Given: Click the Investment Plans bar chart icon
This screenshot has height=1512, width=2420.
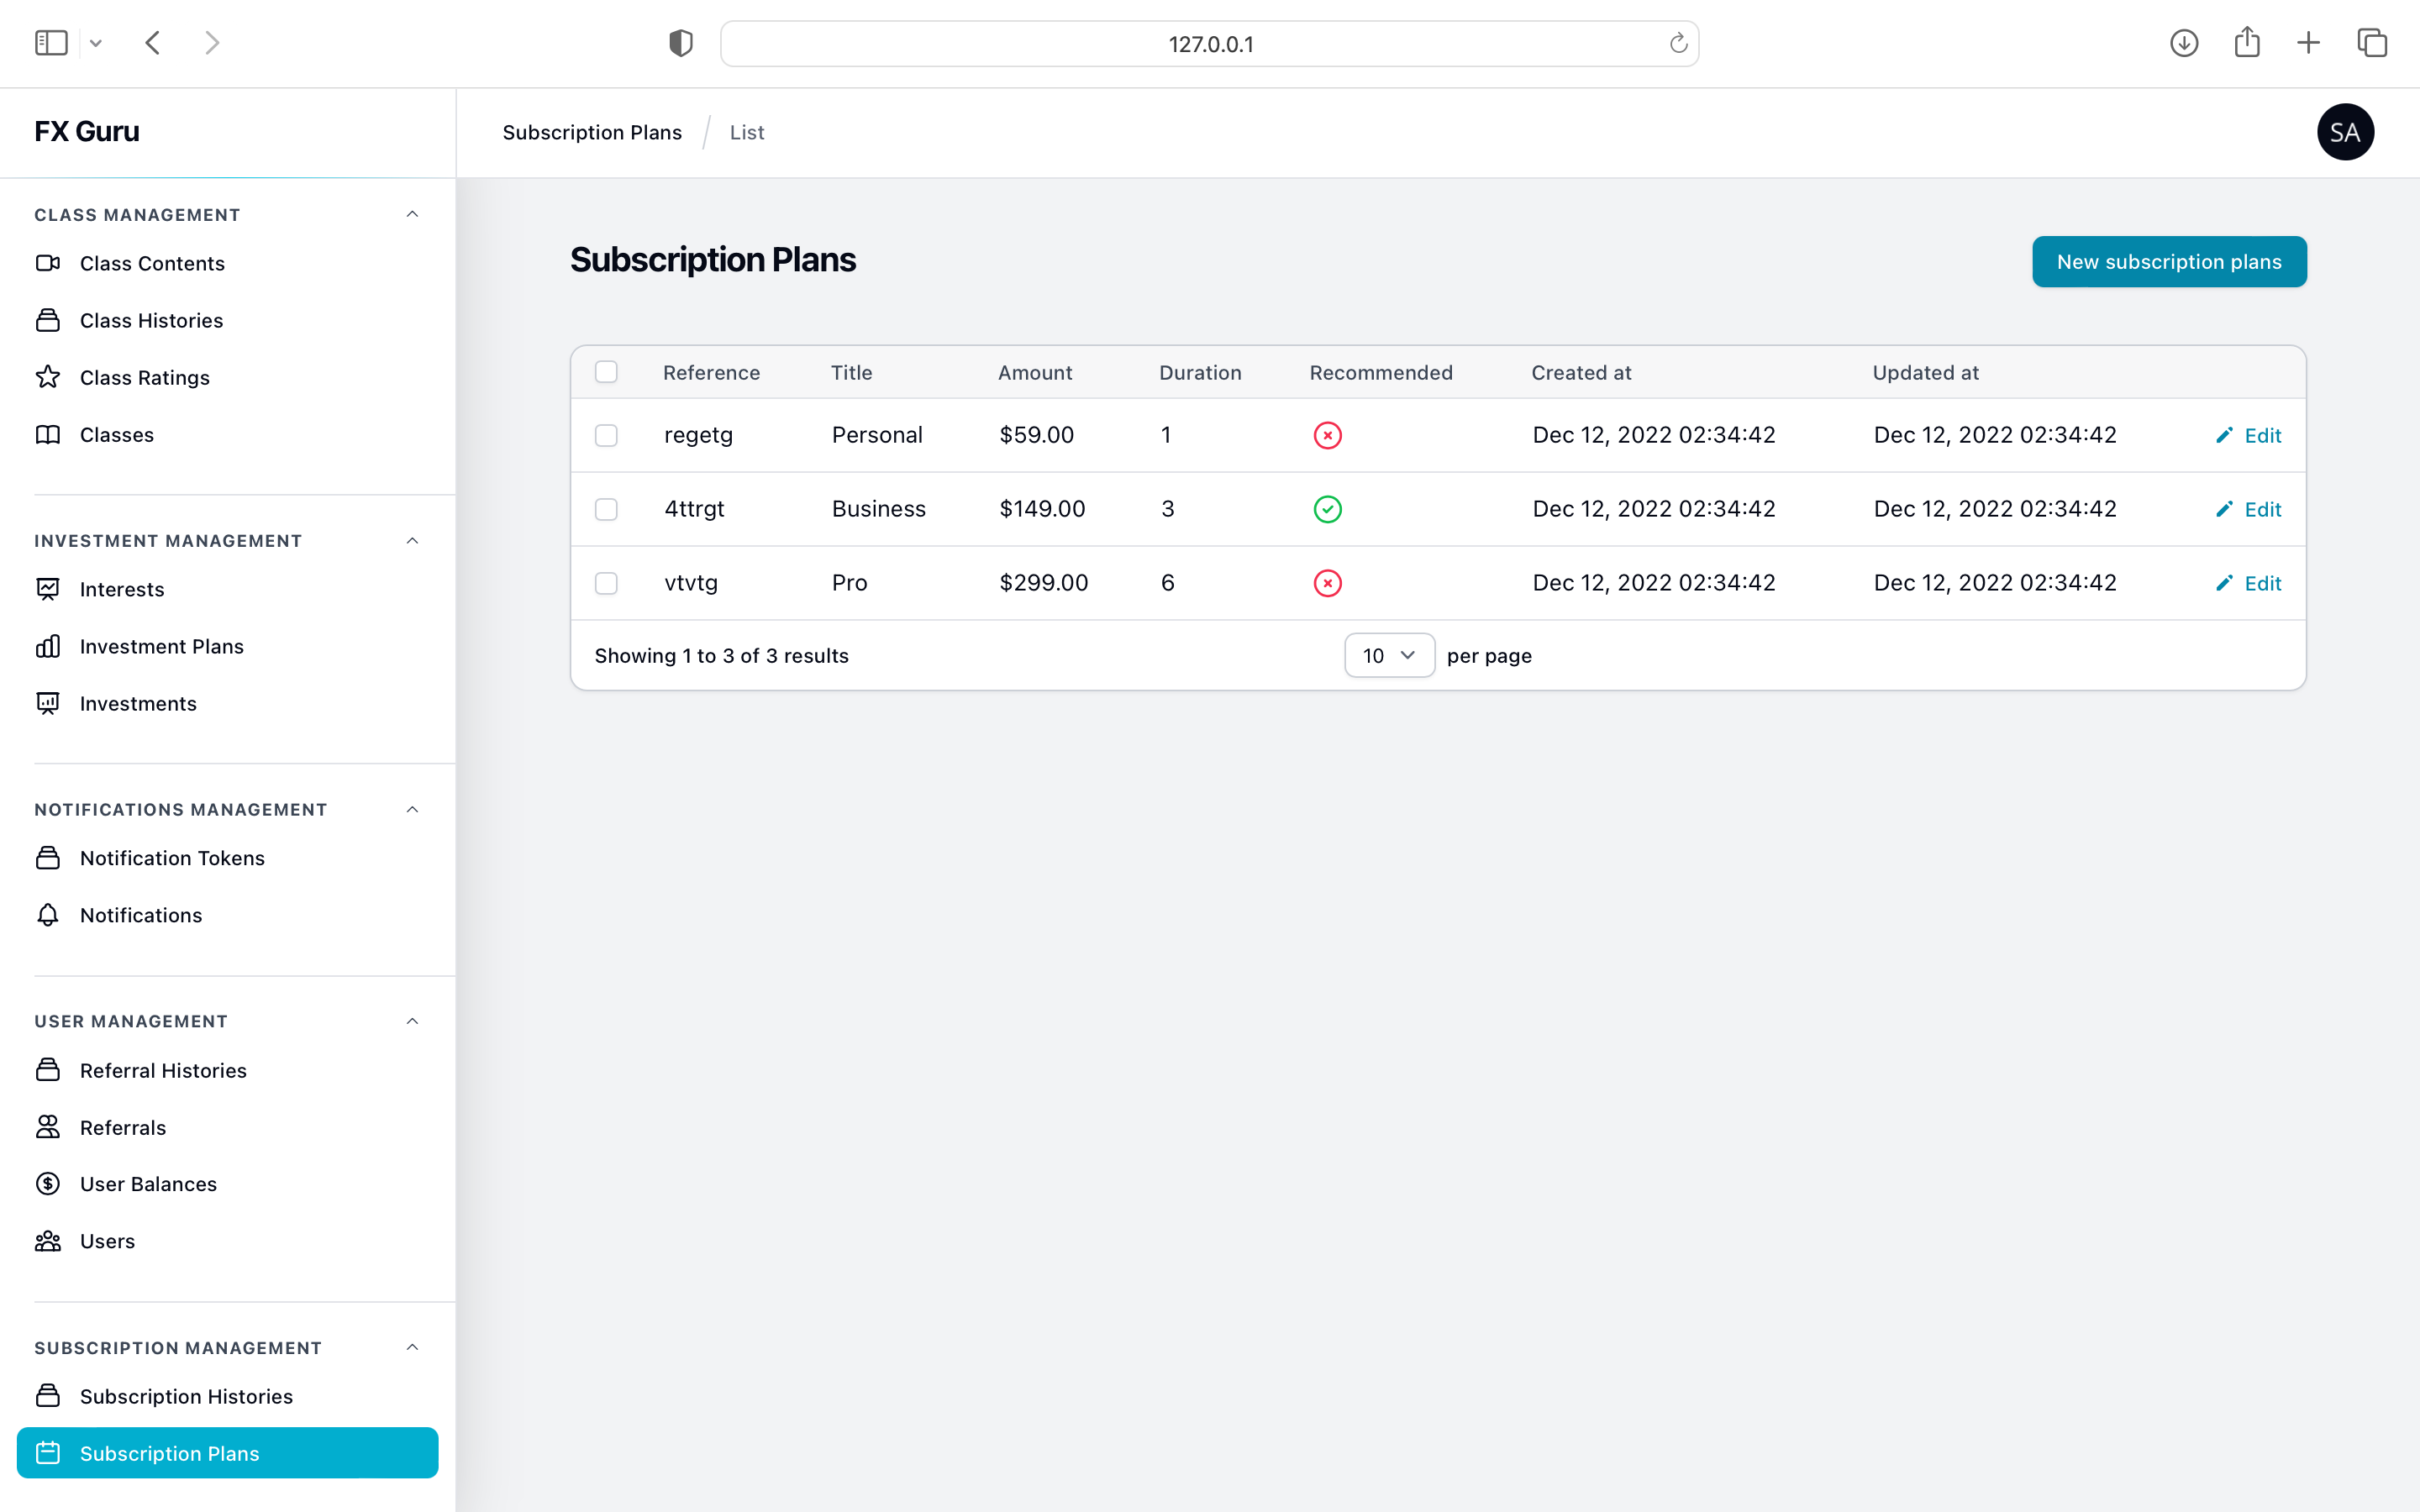Looking at the screenshot, I should (x=47, y=646).
